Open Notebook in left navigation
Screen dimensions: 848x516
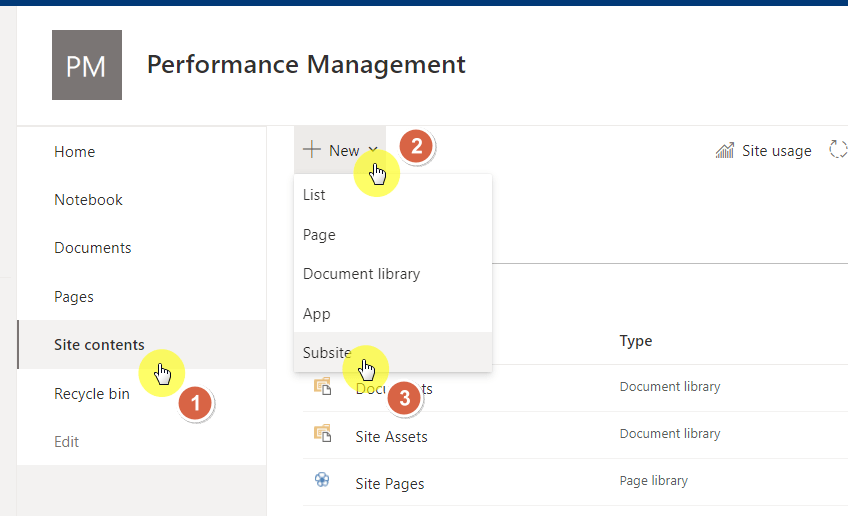point(88,200)
